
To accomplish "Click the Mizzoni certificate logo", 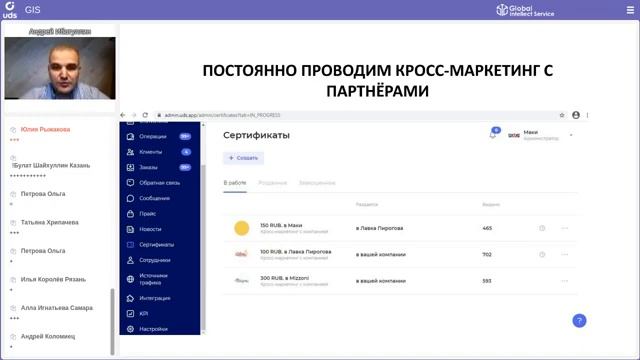I will click(x=242, y=281).
